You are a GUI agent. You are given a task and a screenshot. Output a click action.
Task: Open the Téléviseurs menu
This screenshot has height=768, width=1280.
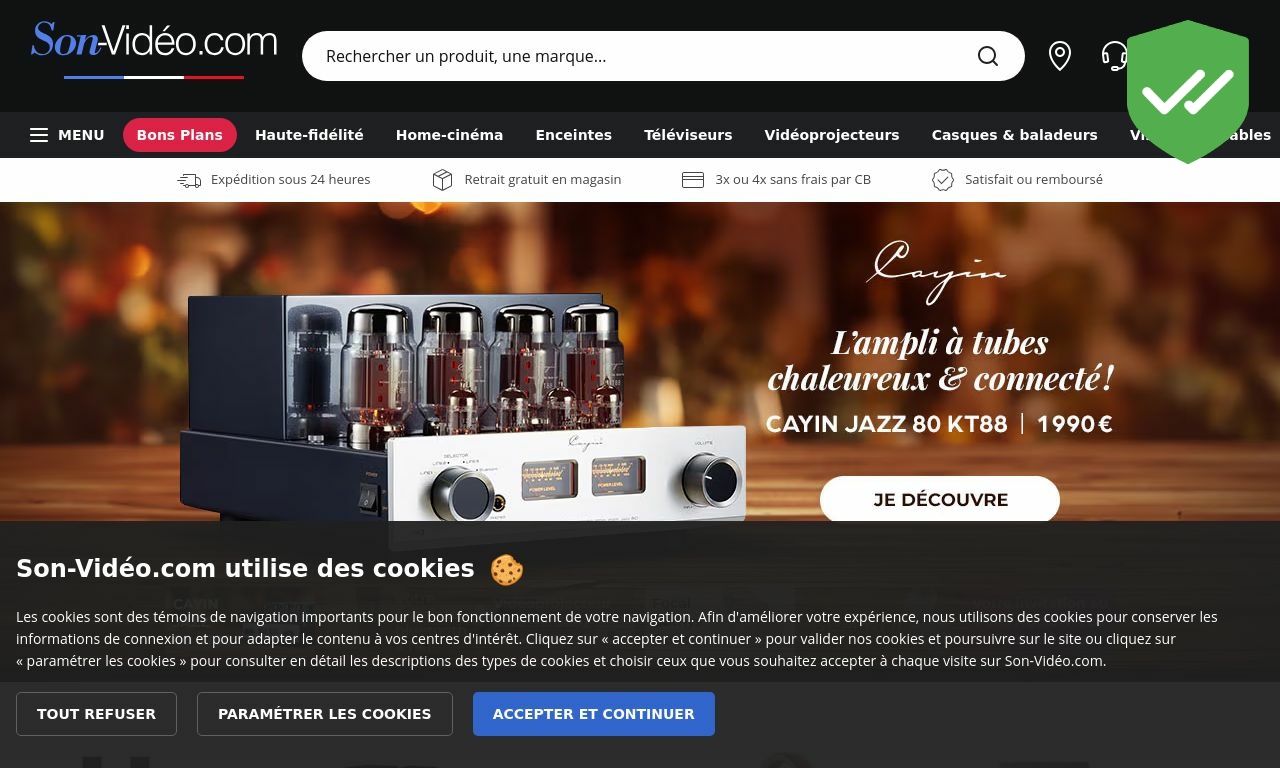(x=688, y=135)
